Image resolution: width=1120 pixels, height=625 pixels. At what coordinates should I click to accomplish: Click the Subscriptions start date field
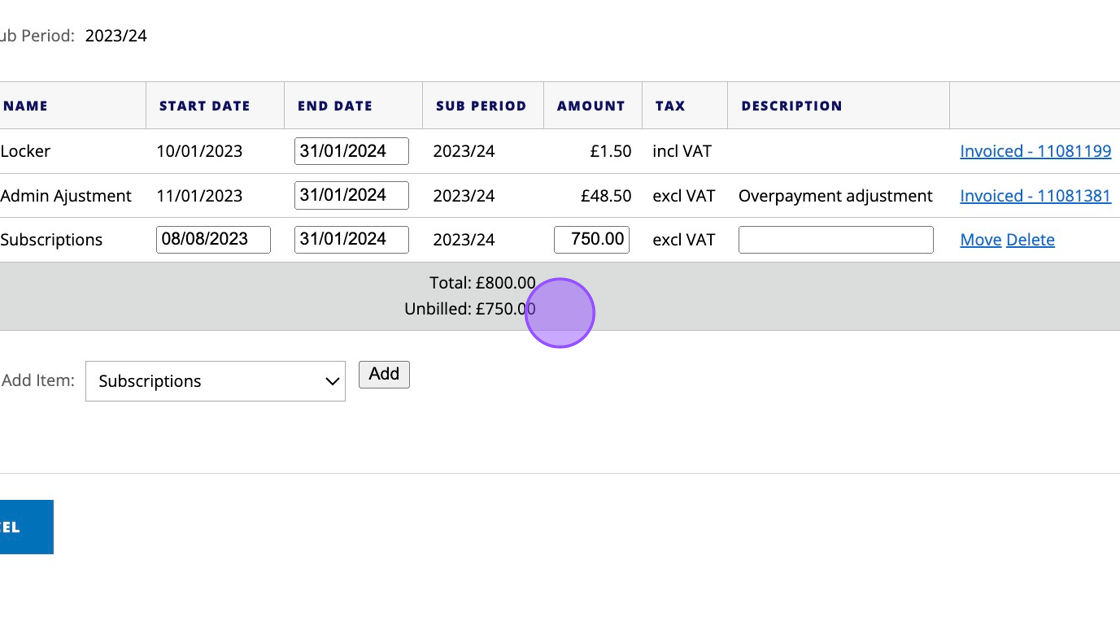pyautogui.click(x=213, y=240)
